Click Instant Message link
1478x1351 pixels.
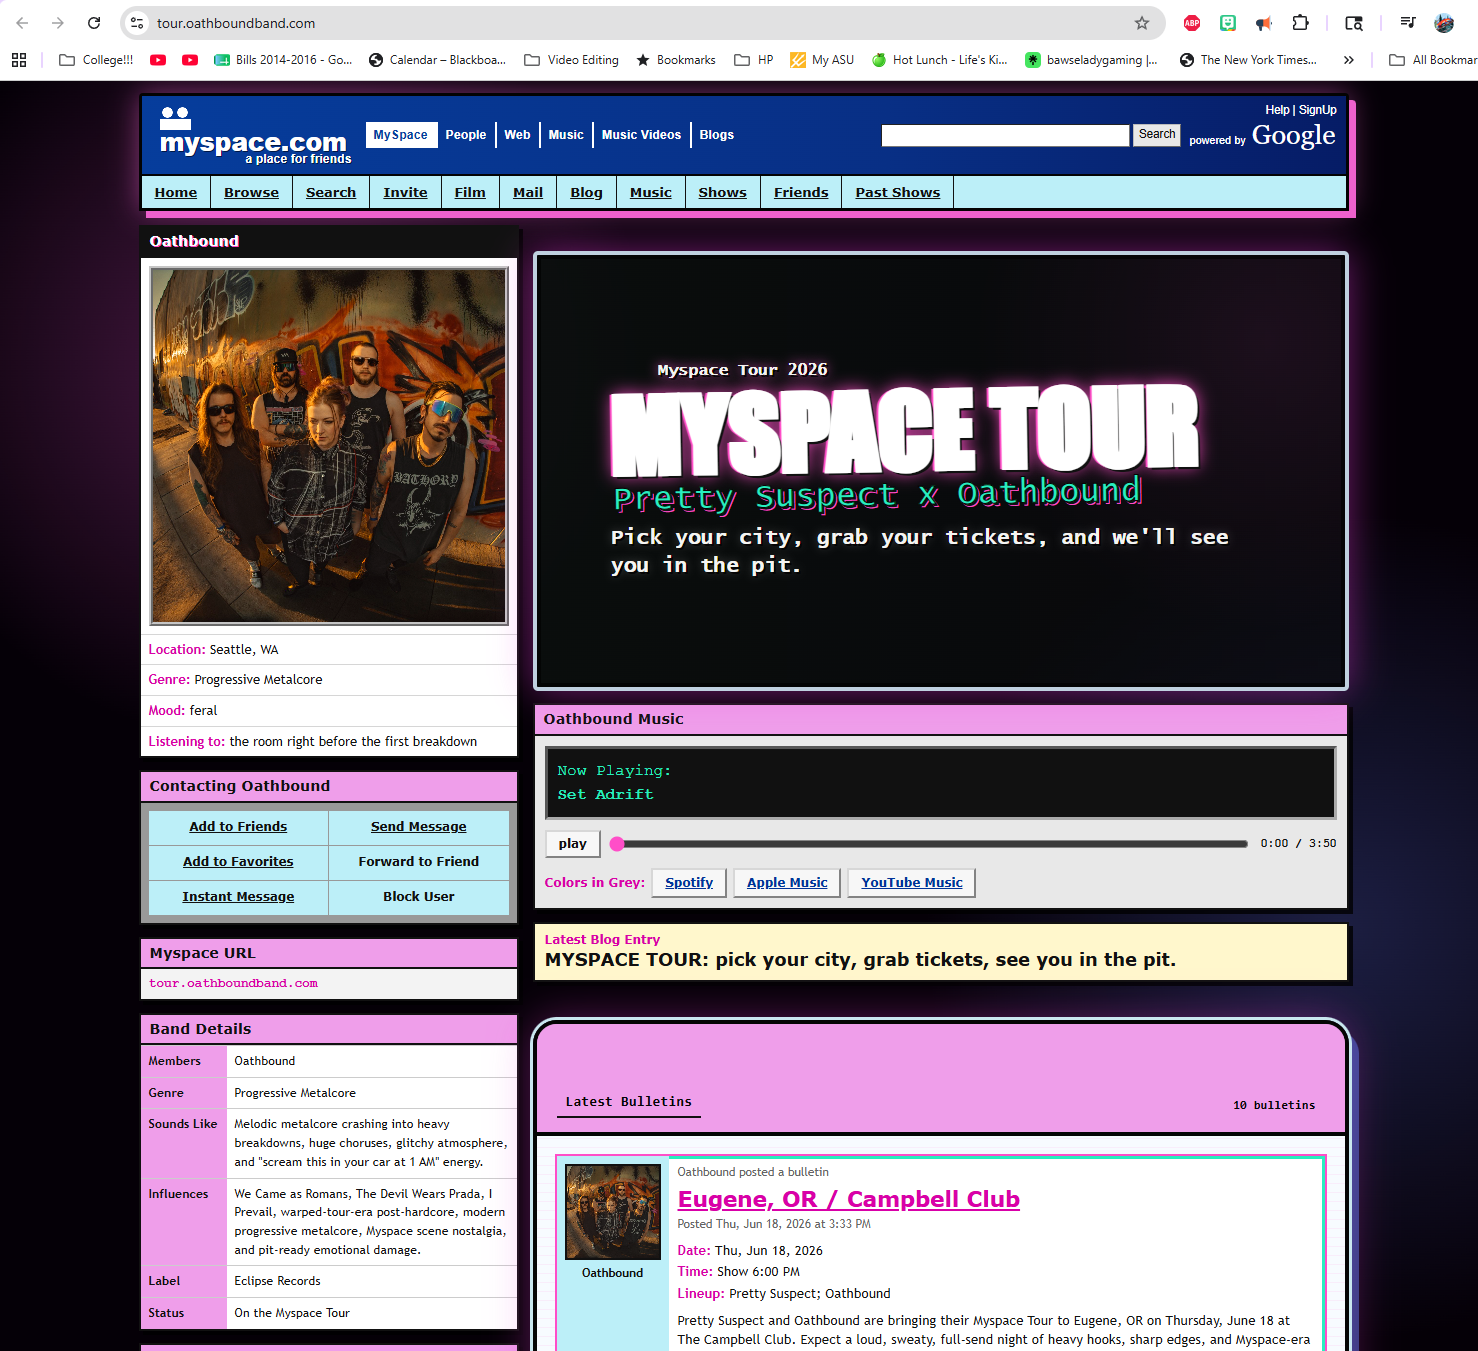(x=238, y=897)
